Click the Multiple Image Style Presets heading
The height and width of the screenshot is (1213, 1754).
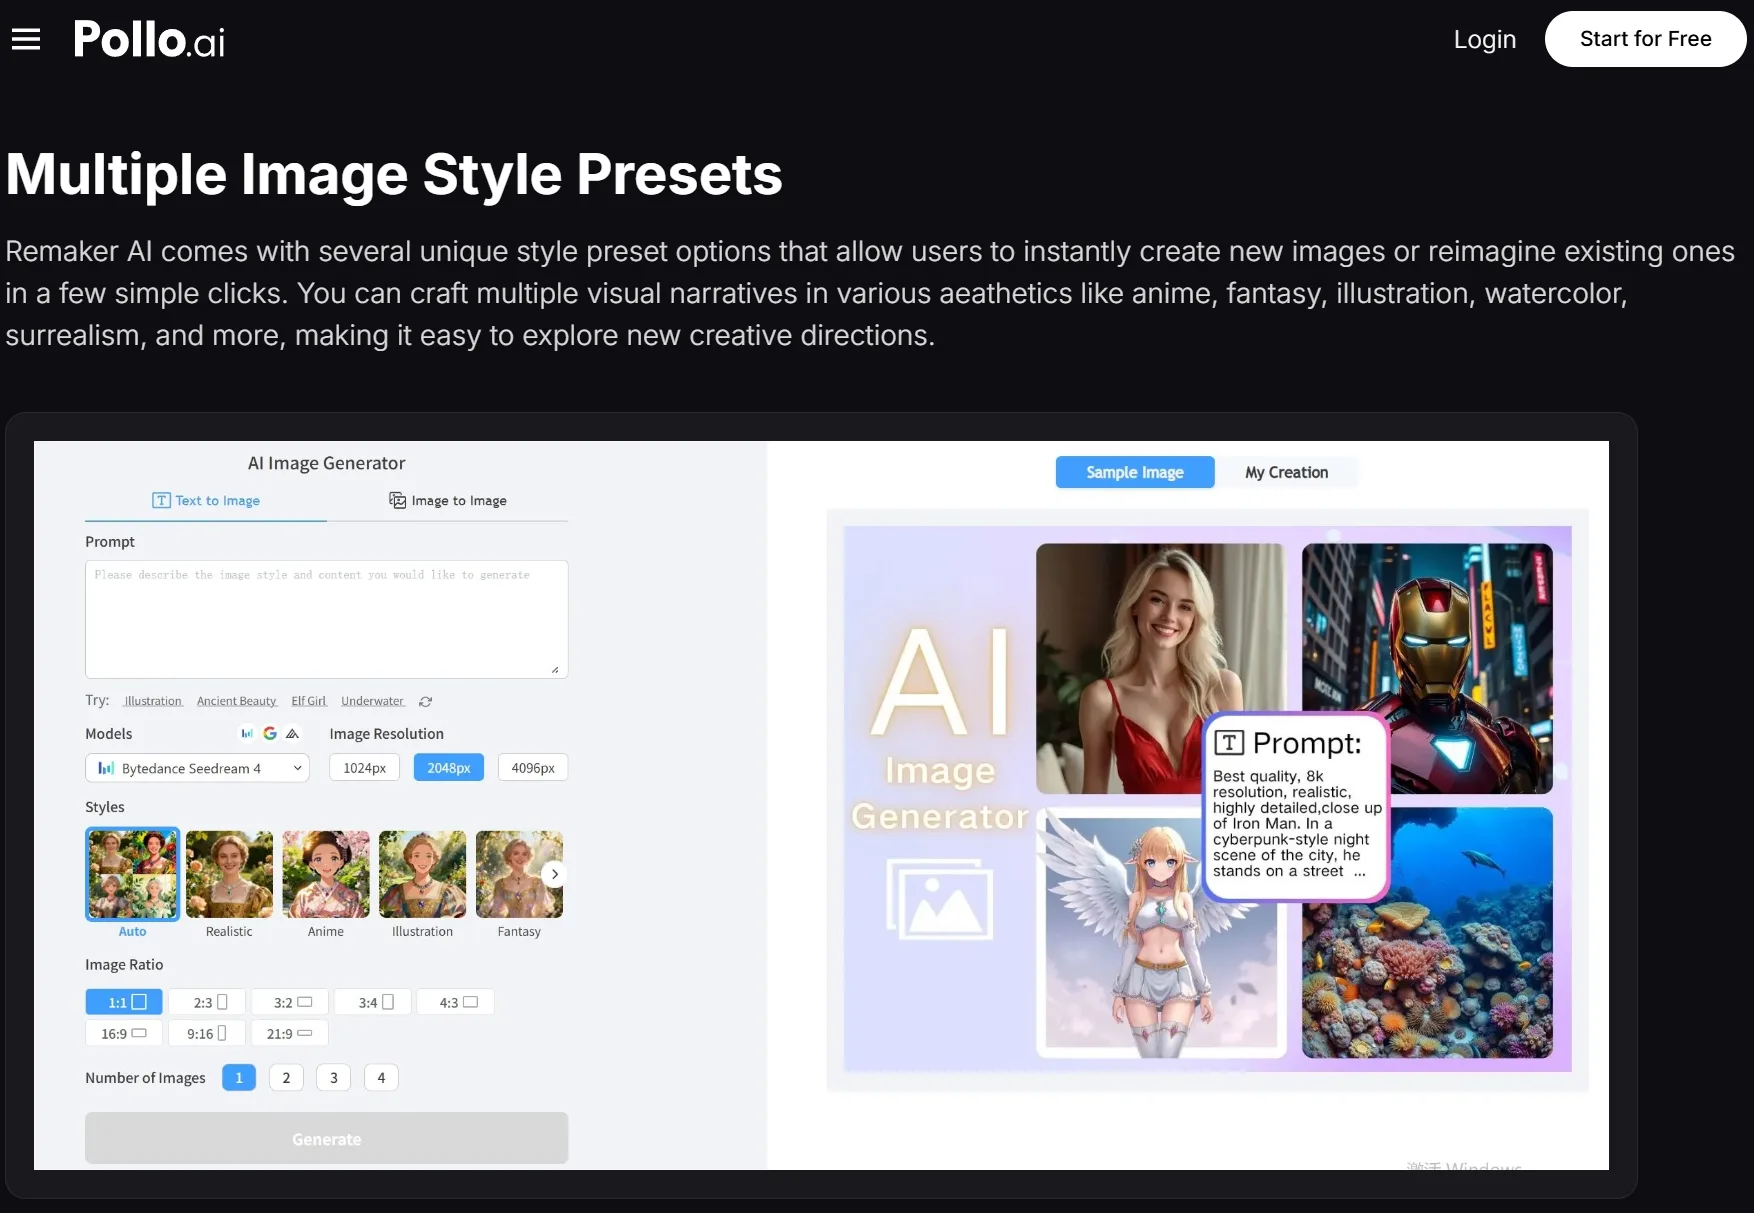394,174
